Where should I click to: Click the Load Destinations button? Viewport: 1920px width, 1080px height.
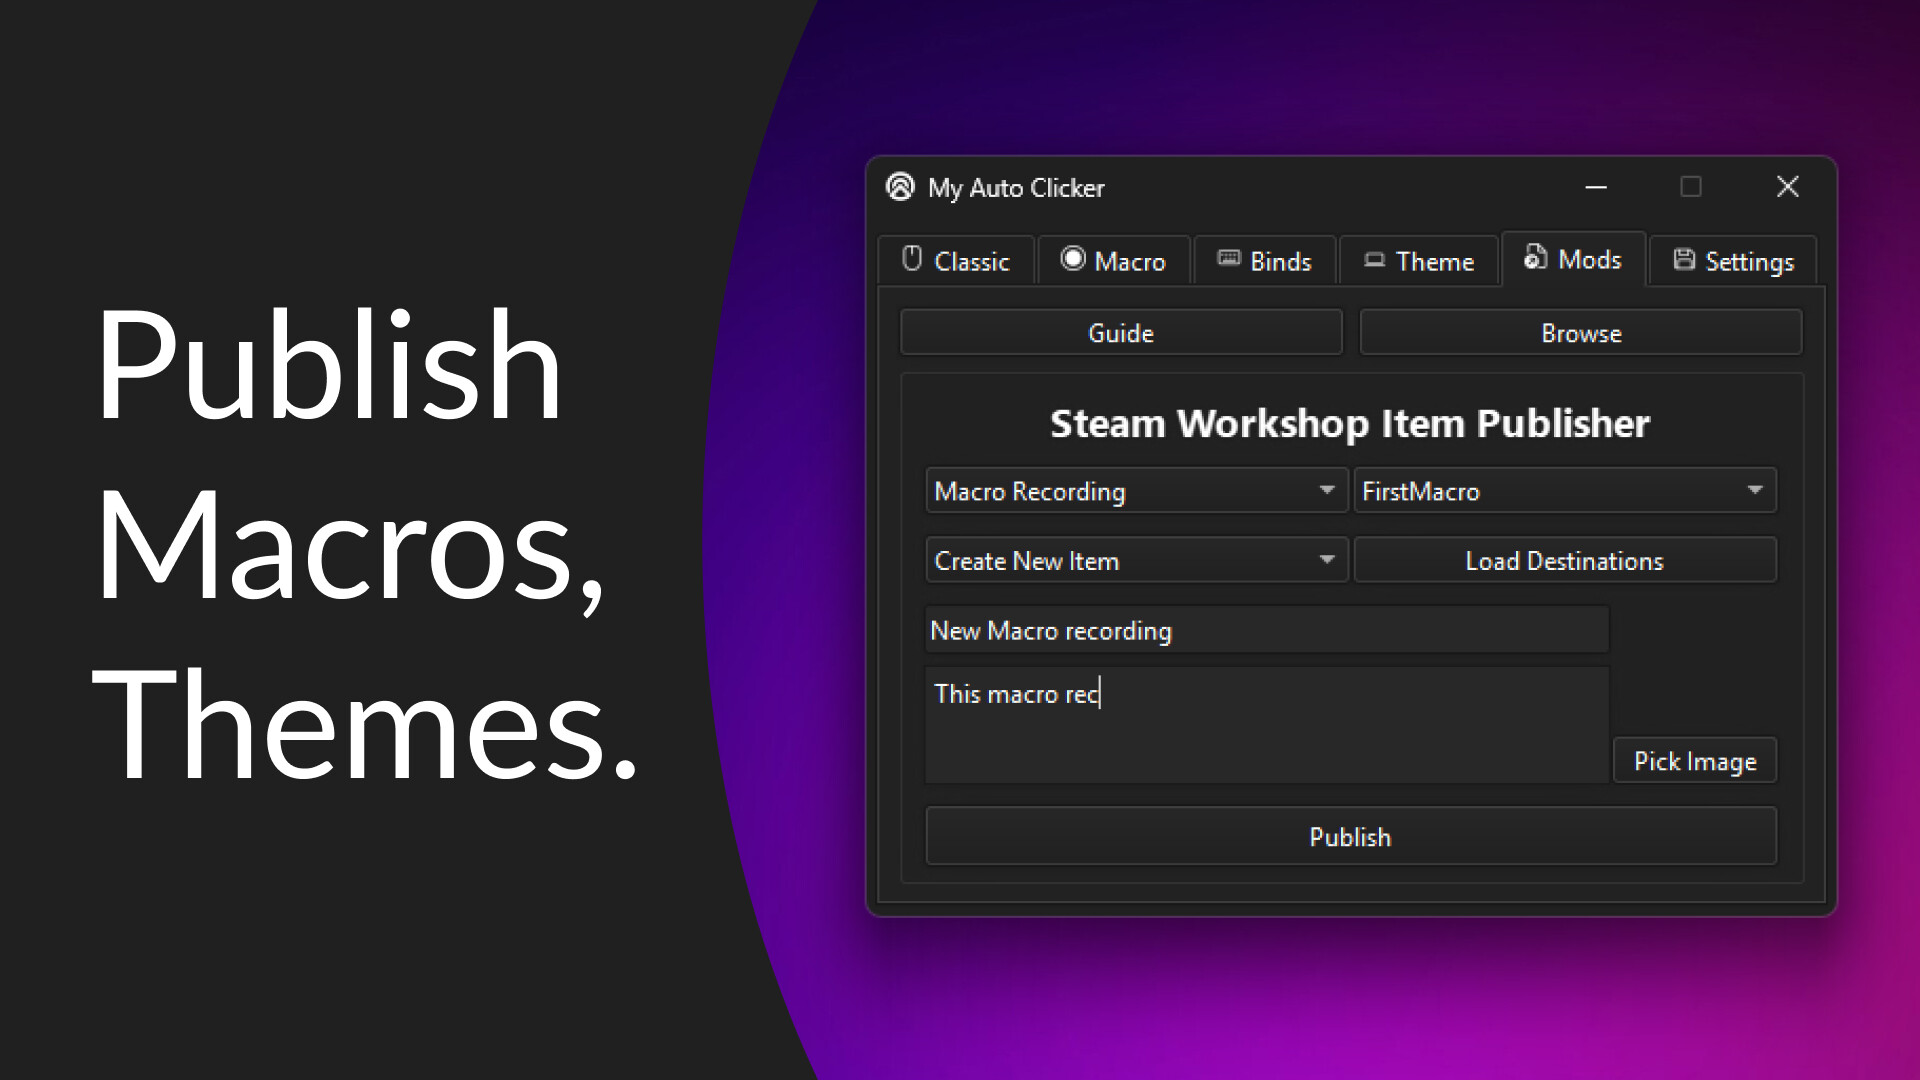point(1564,560)
